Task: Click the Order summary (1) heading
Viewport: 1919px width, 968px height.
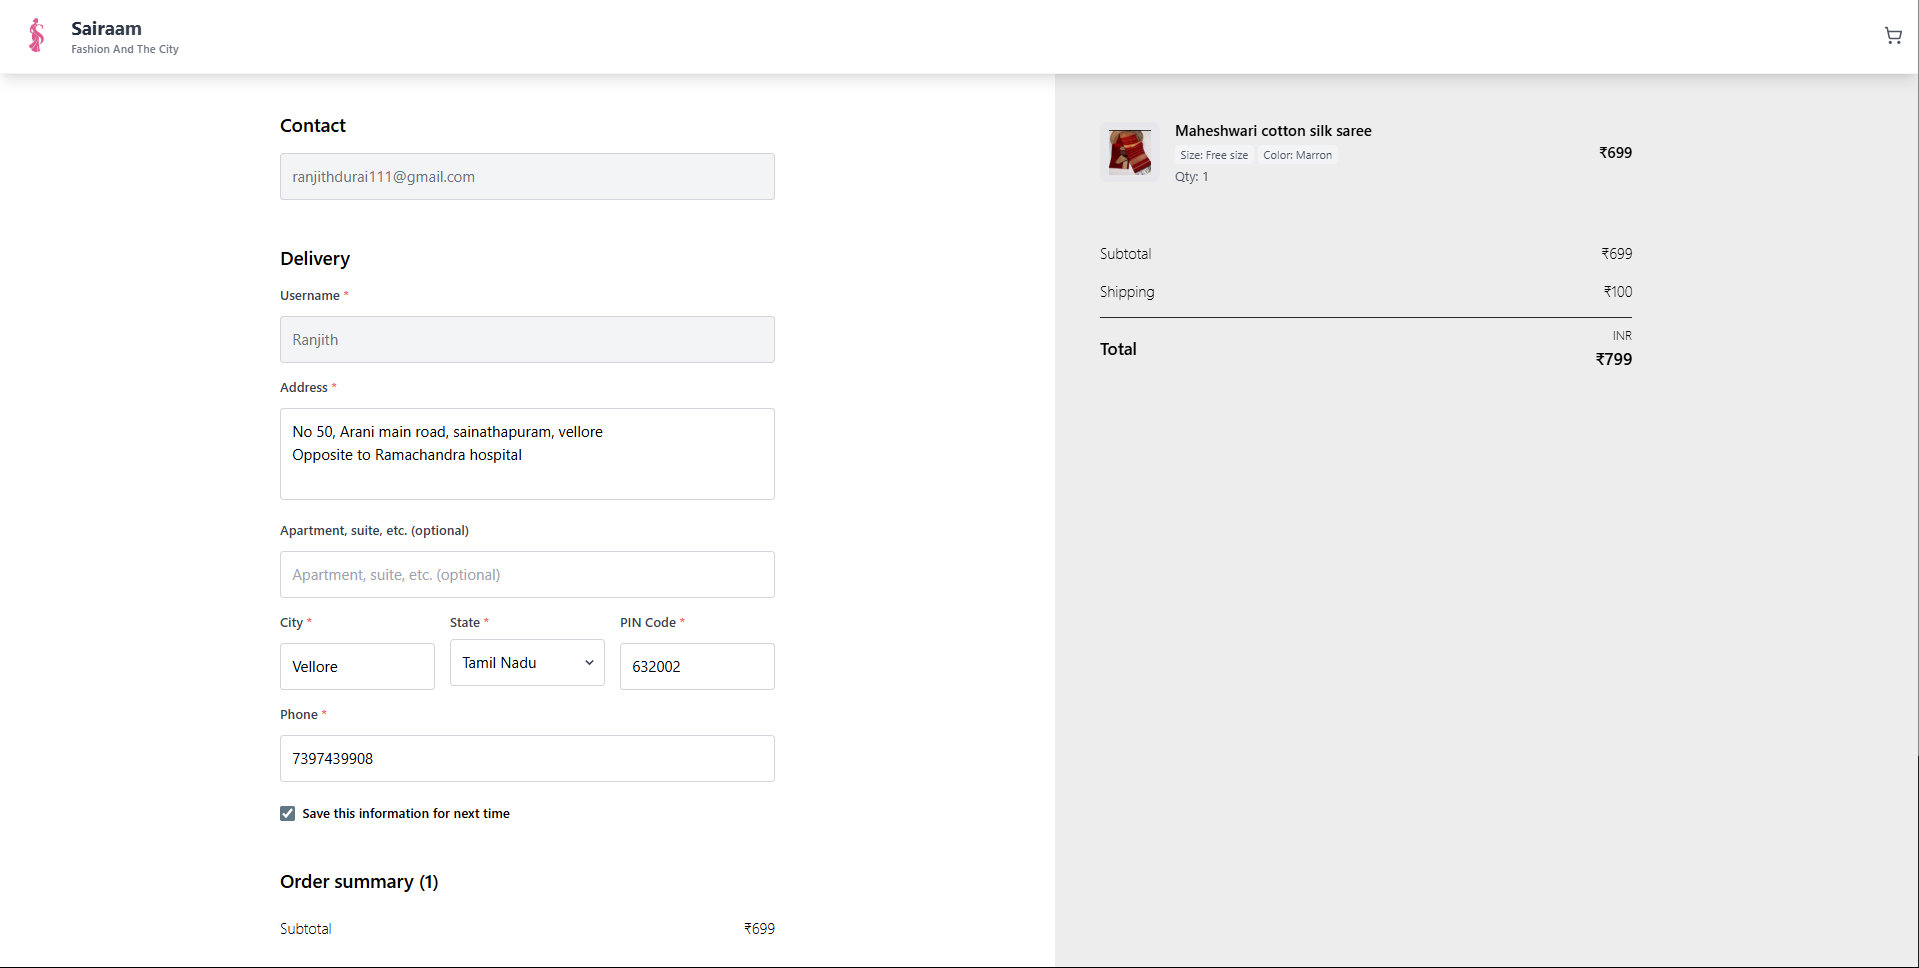Action: coord(359,882)
